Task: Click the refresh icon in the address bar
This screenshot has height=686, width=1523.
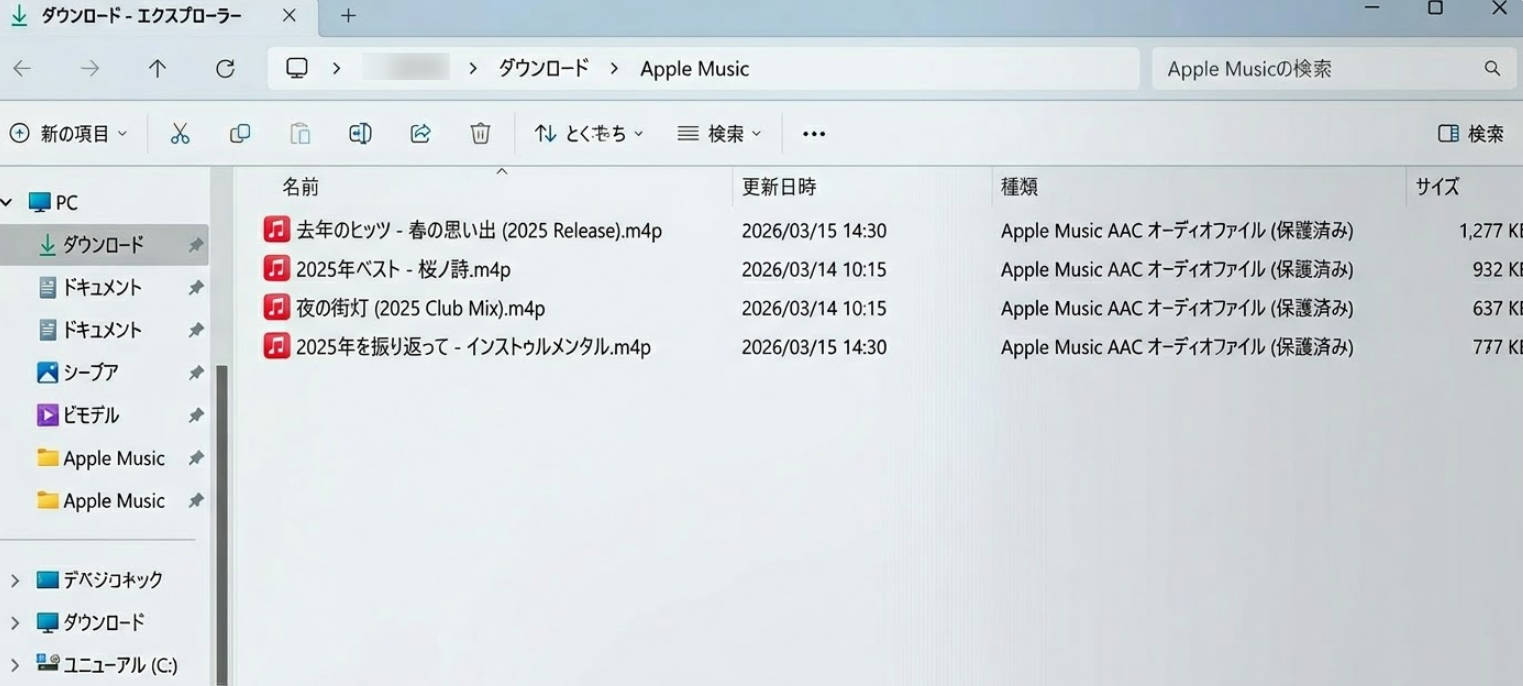Action: point(226,68)
